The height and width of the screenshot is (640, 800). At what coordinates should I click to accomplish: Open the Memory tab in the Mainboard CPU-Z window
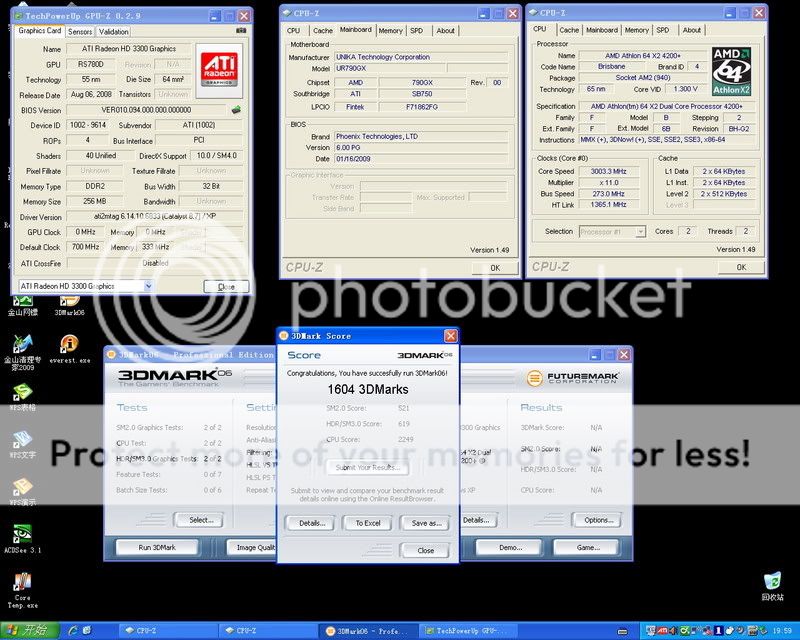(390, 30)
